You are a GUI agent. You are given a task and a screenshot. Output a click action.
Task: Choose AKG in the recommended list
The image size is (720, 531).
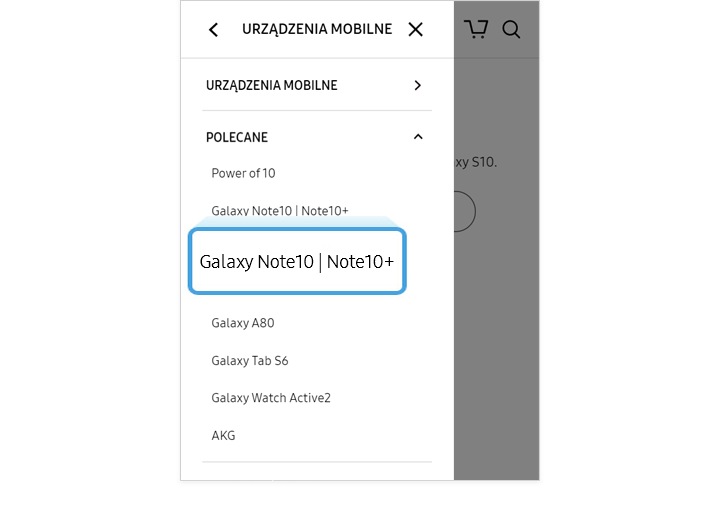pos(223,435)
